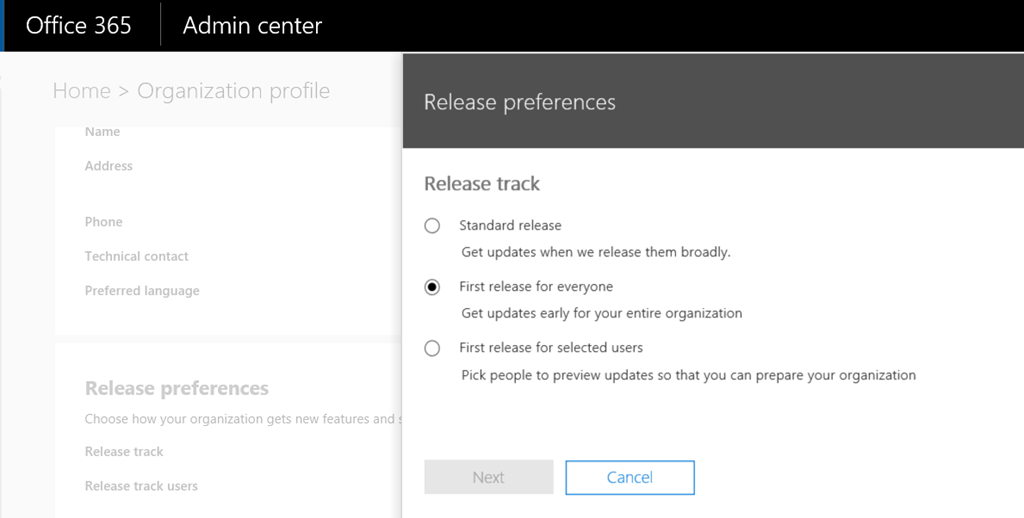Click the greyed Next button
The image size is (1024, 518).
coord(488,478)
